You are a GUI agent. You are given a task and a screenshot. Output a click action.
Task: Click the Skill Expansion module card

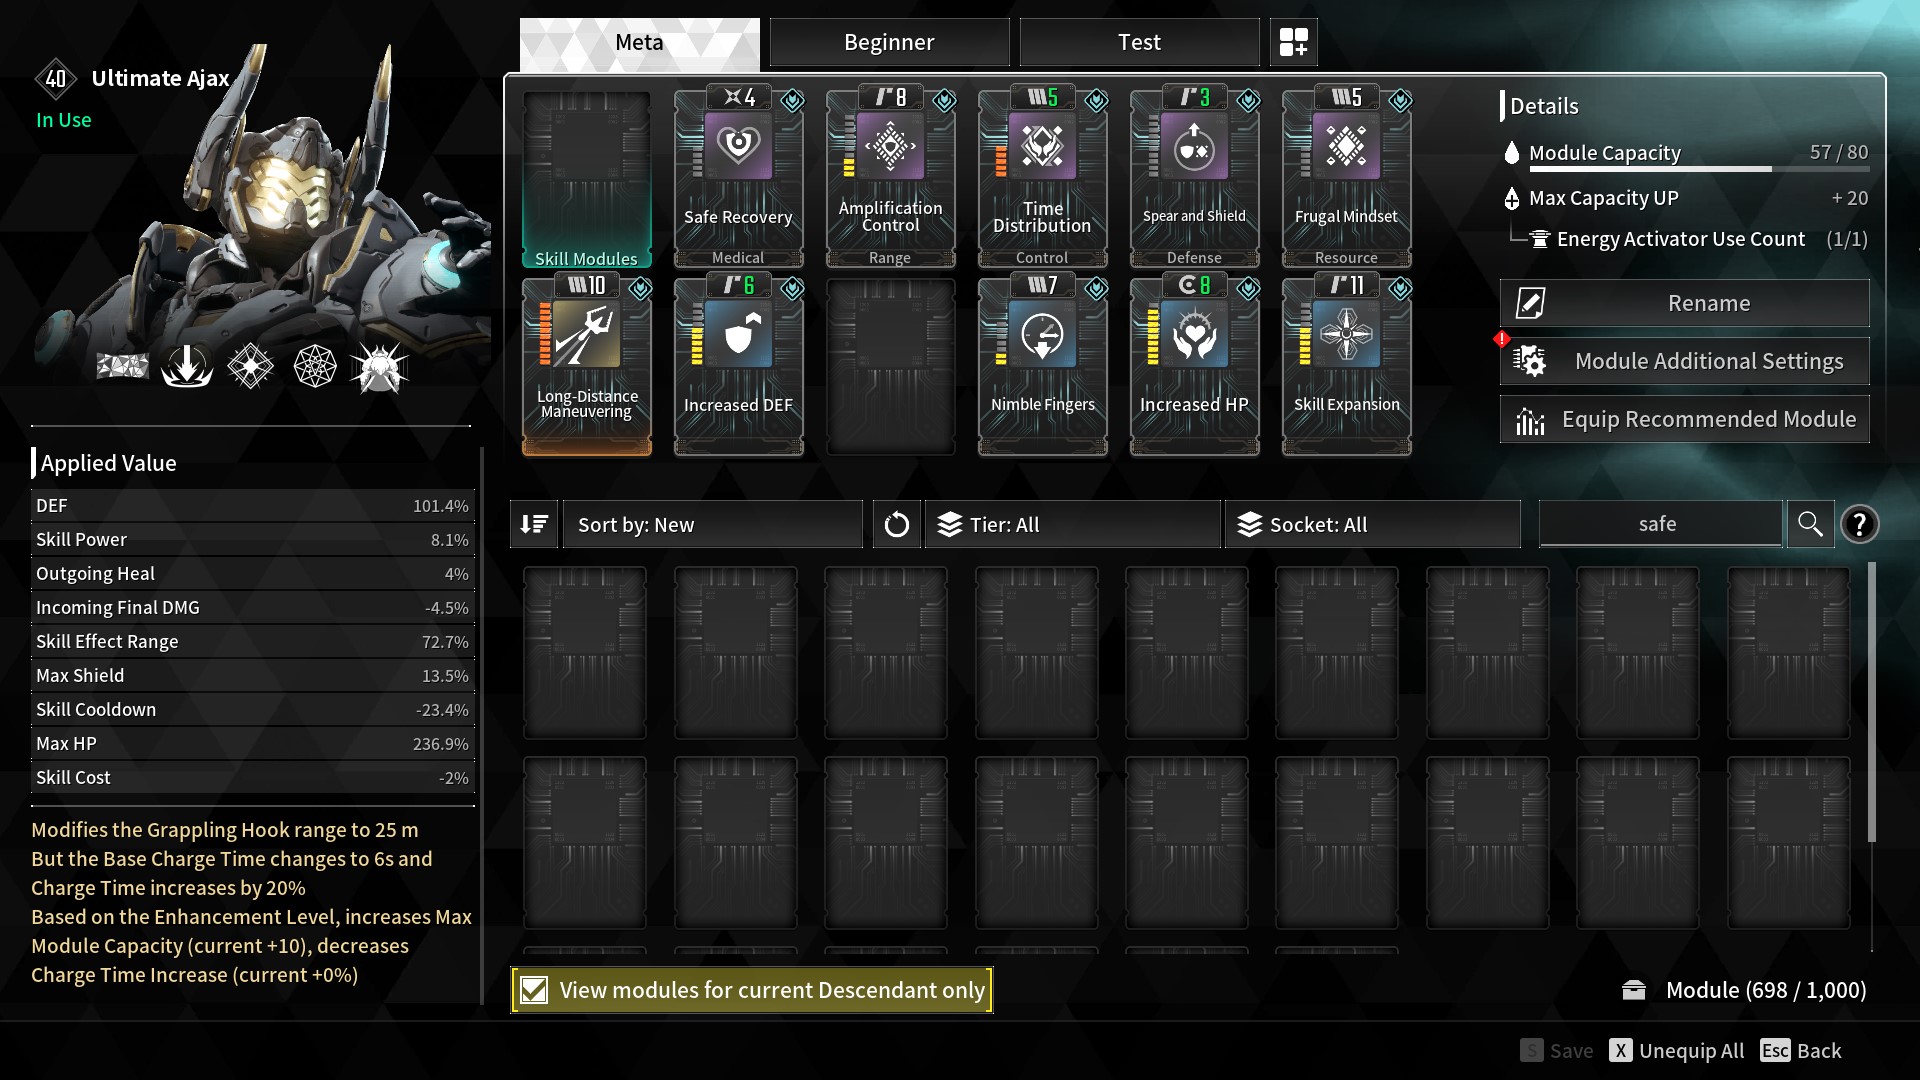[1347, 366]
